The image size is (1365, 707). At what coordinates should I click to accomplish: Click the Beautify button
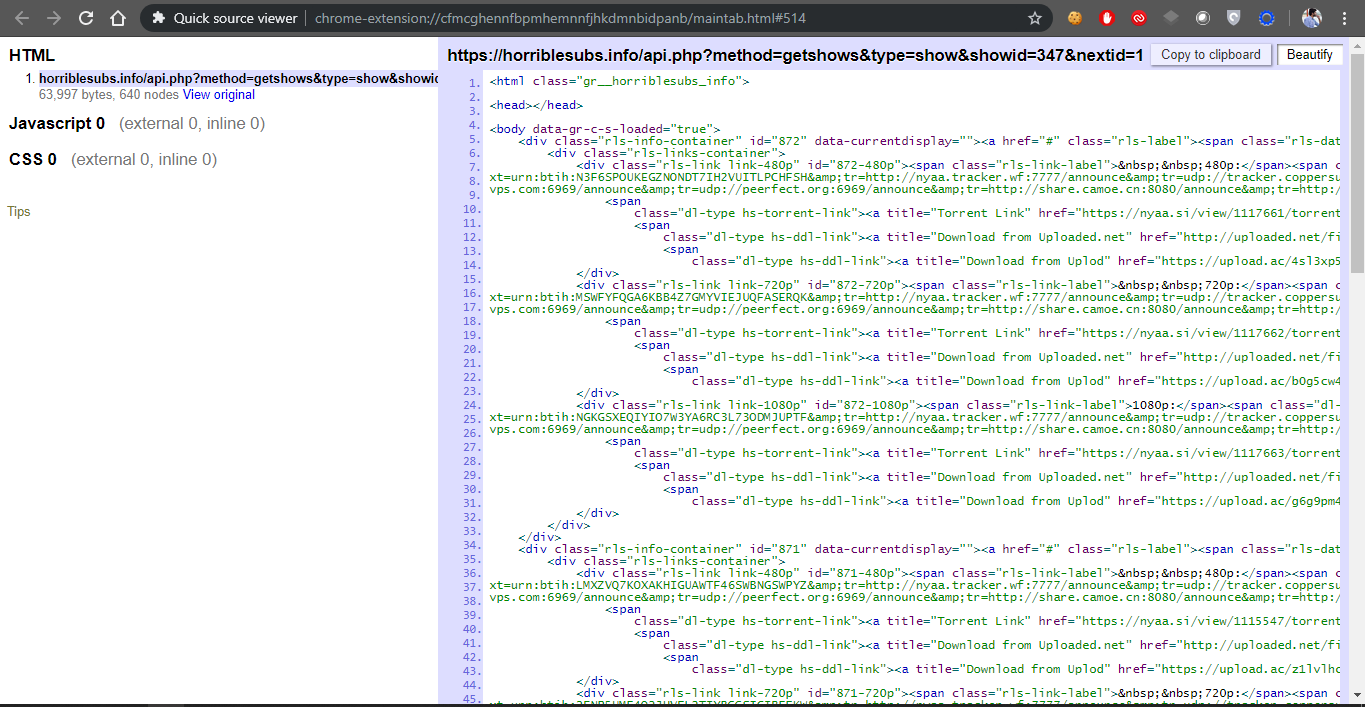[1310, 54]
